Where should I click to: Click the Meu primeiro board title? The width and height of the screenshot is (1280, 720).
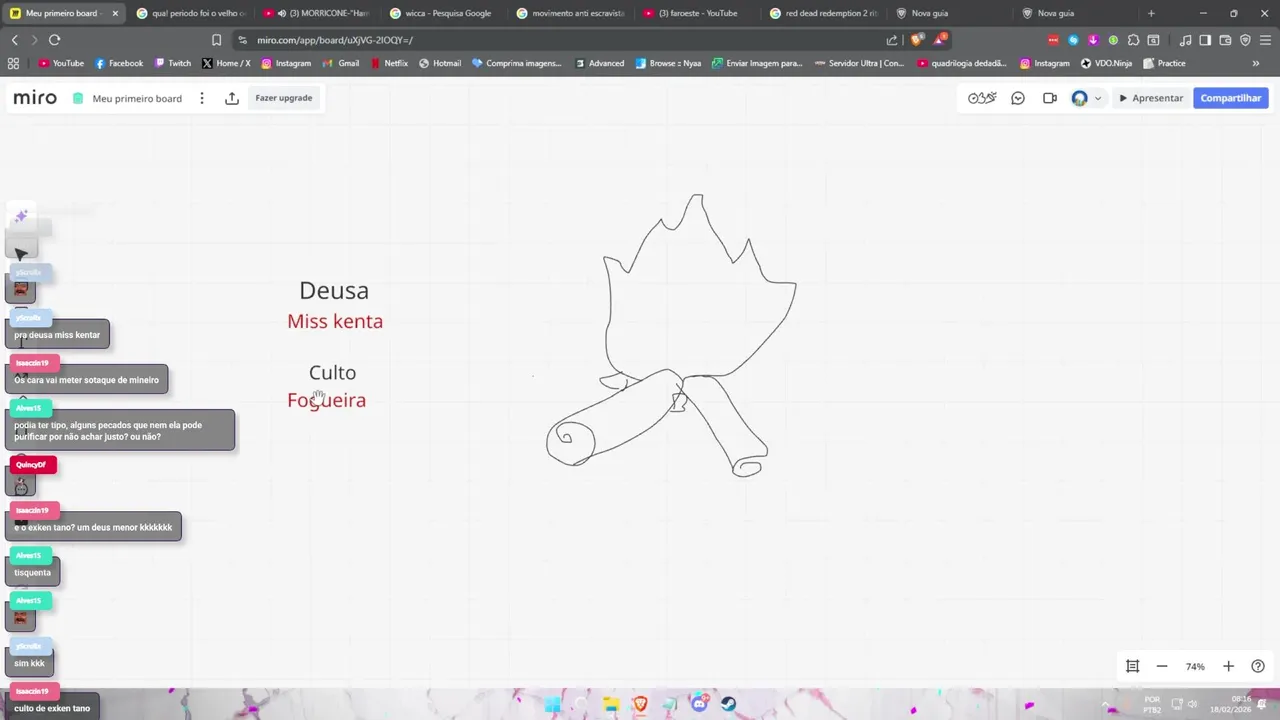[x=137, y=99]
